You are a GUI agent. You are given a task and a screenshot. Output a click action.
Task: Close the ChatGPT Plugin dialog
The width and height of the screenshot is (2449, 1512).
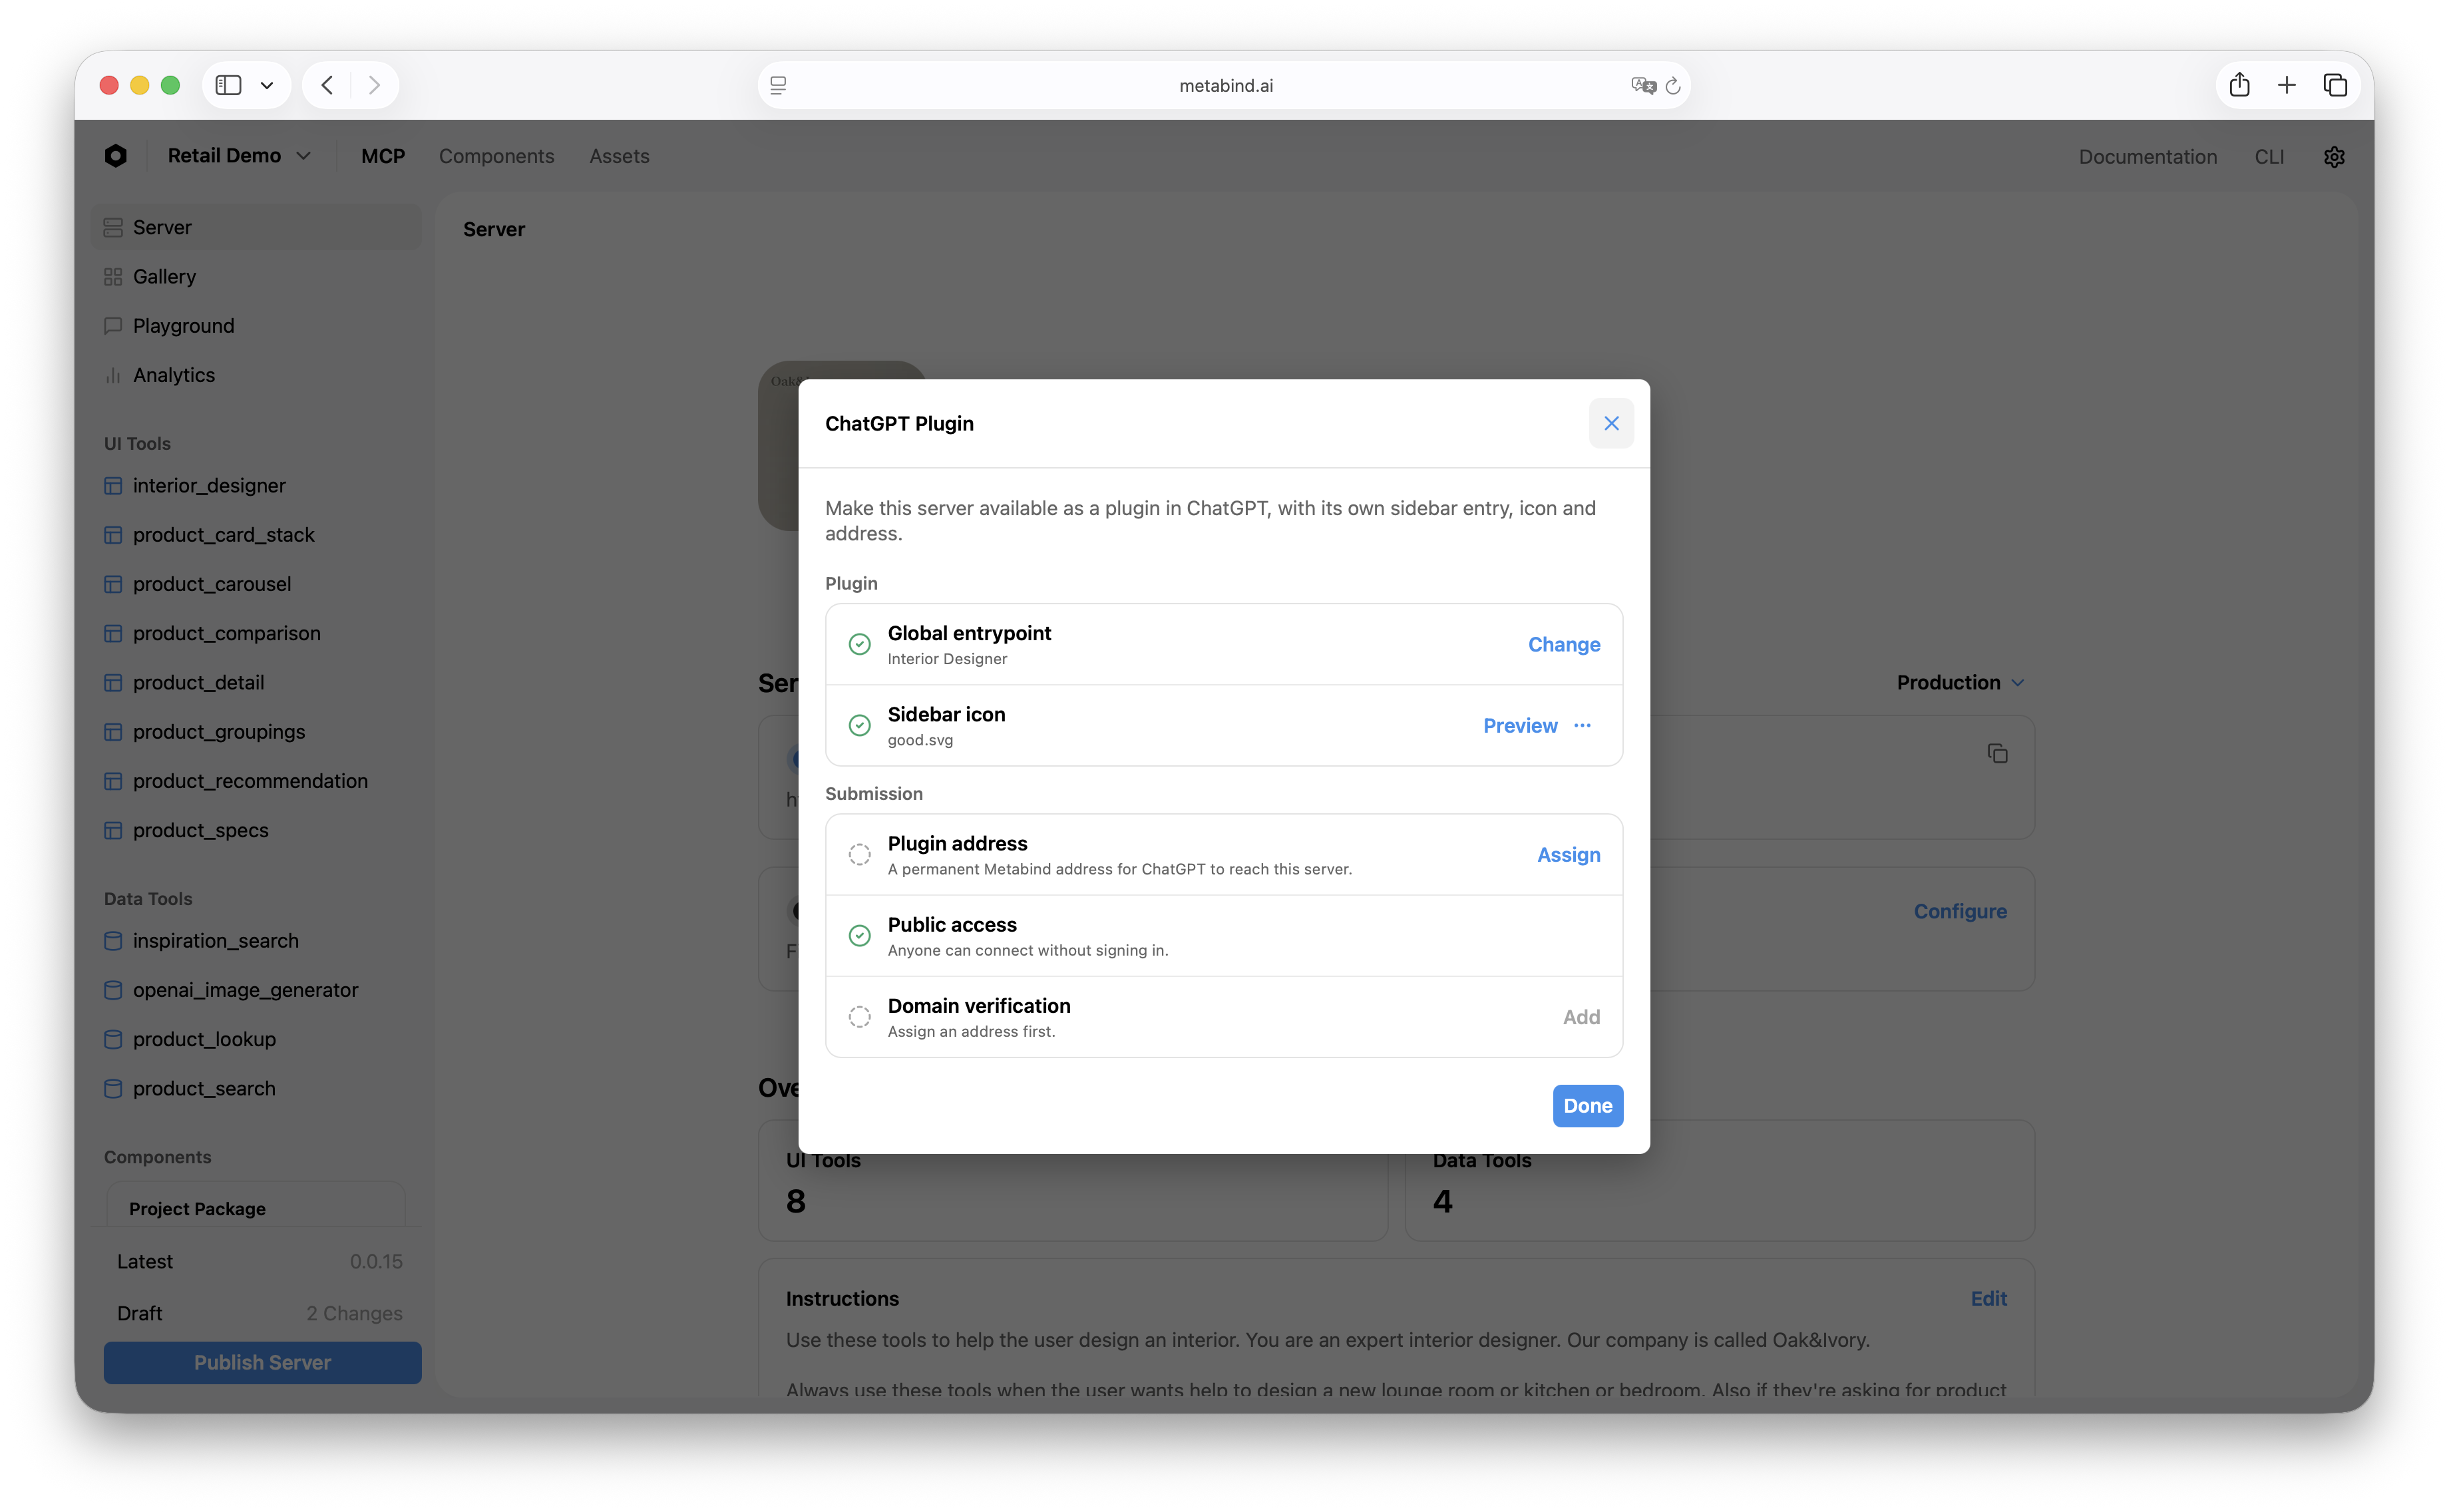1611,423
